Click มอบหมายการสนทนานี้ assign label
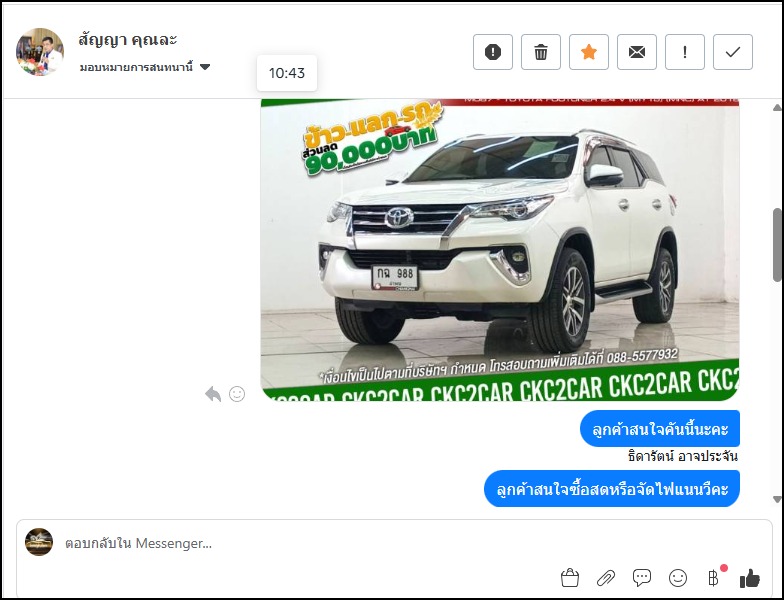This screenshot has height=600, width=784. (x=136, y=67)
